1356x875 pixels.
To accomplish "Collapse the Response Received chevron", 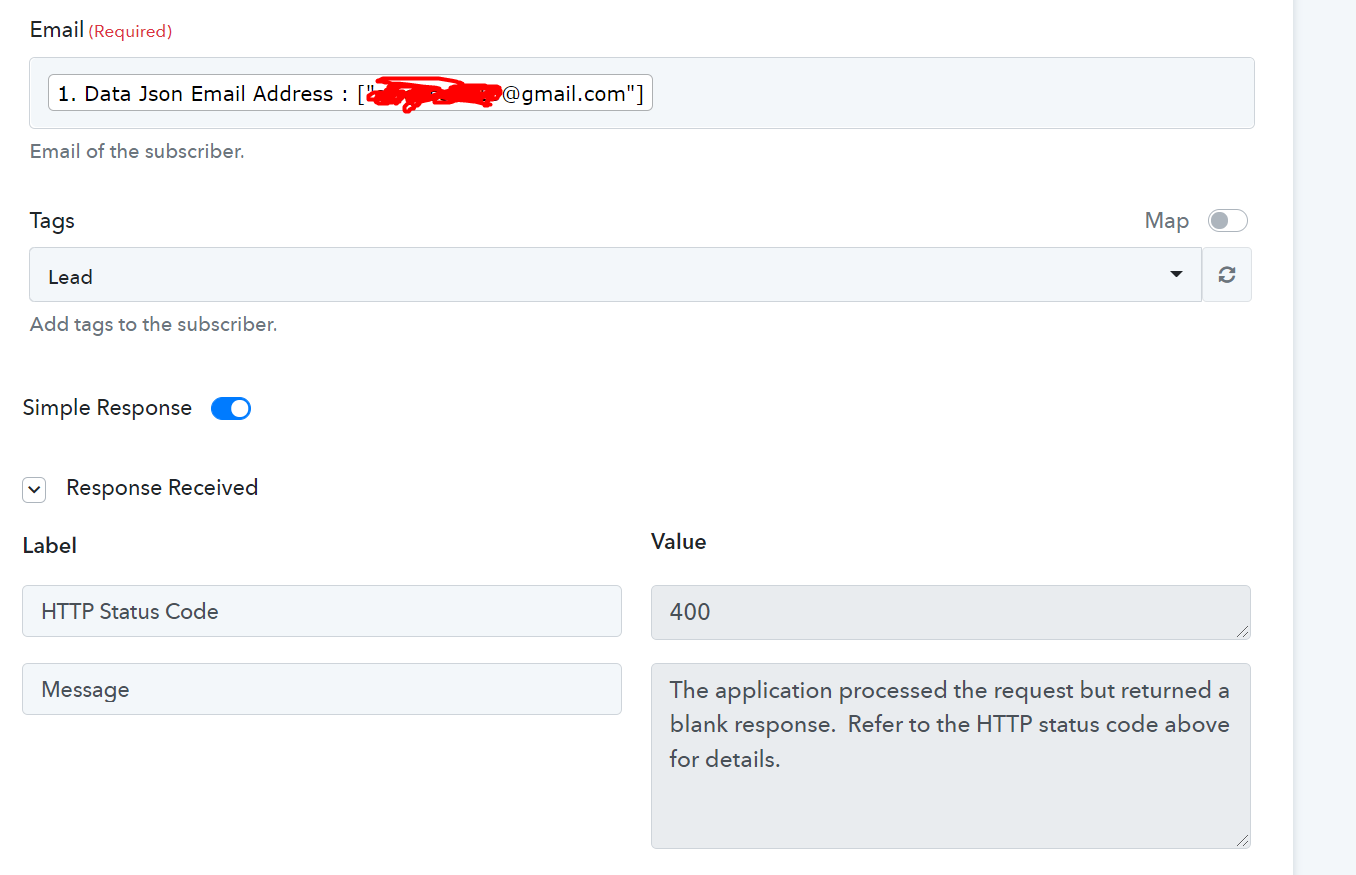I will point(34,489).
